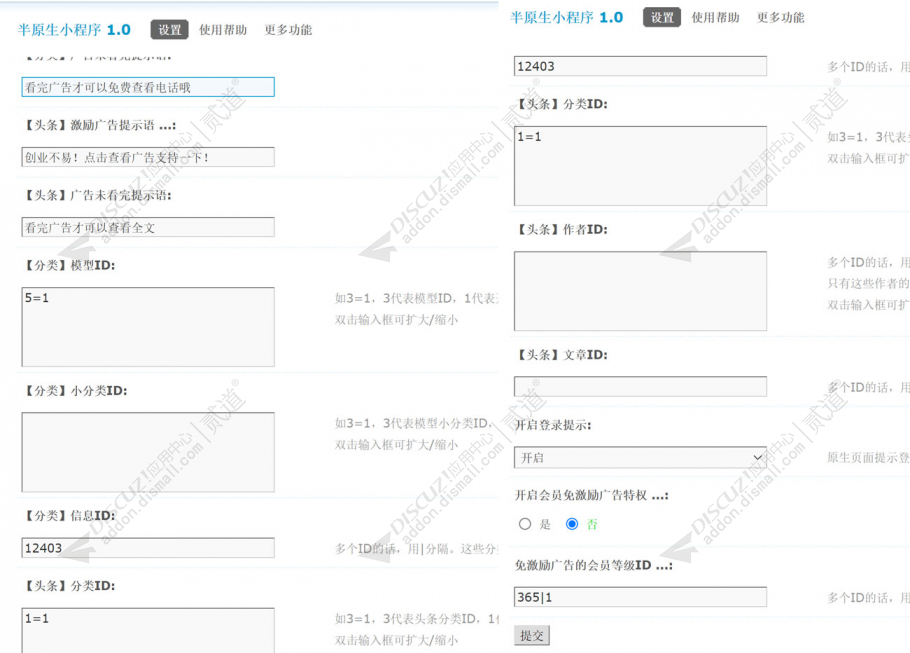910x653 pixels.
Task: Click the 【头条】作者ID label
Action: point(561,229)
